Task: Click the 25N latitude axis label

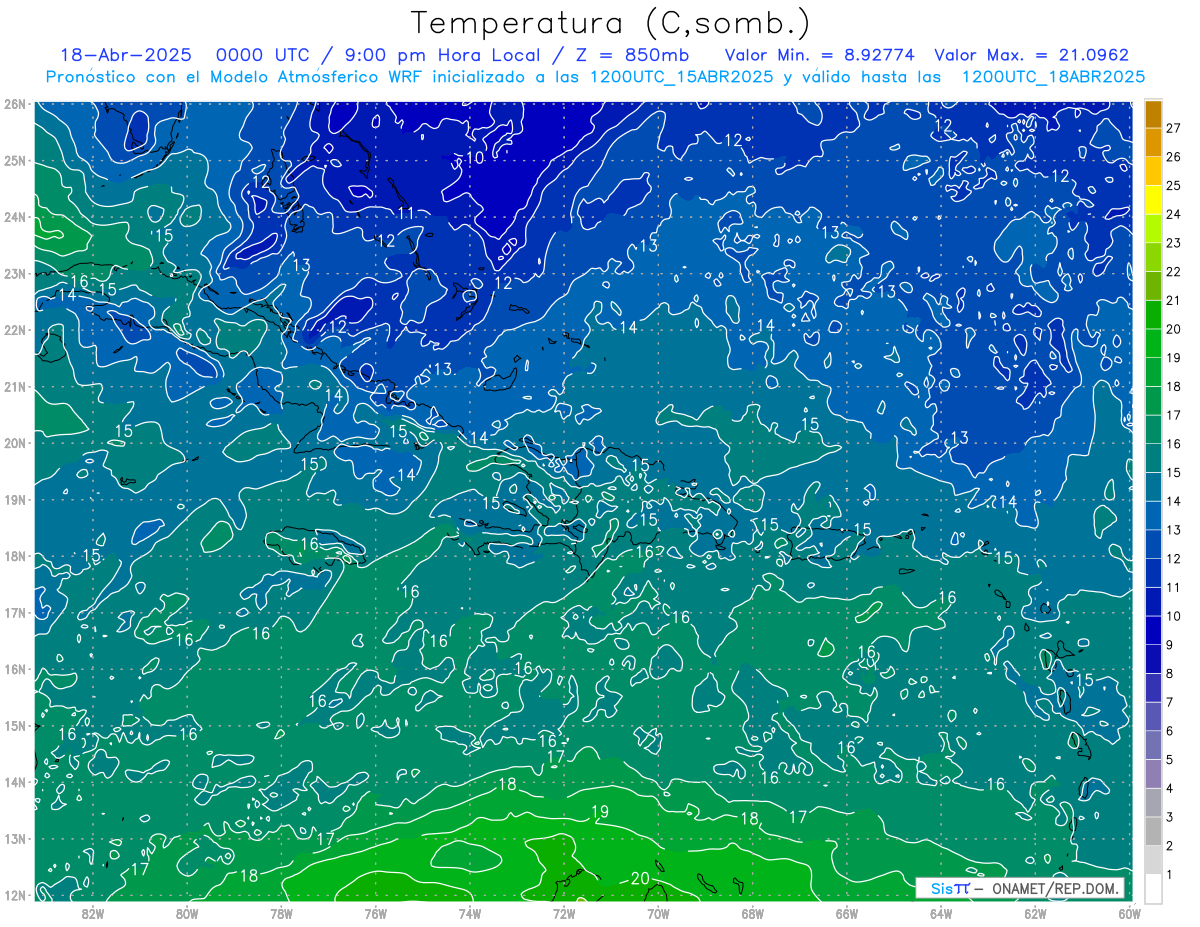Action: [15, 161]
